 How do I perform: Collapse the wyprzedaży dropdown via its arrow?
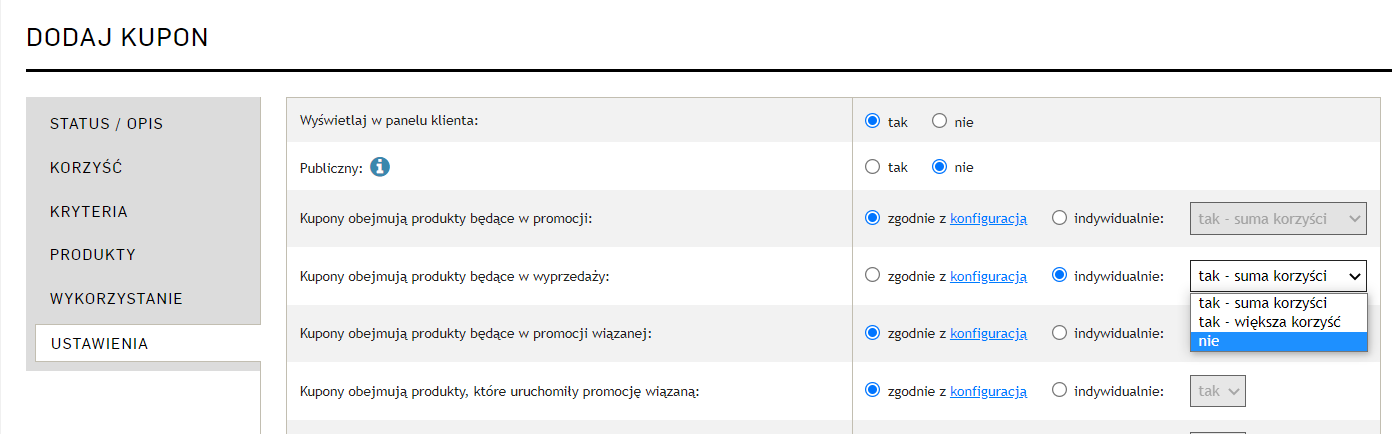[x=1354, y=276]
